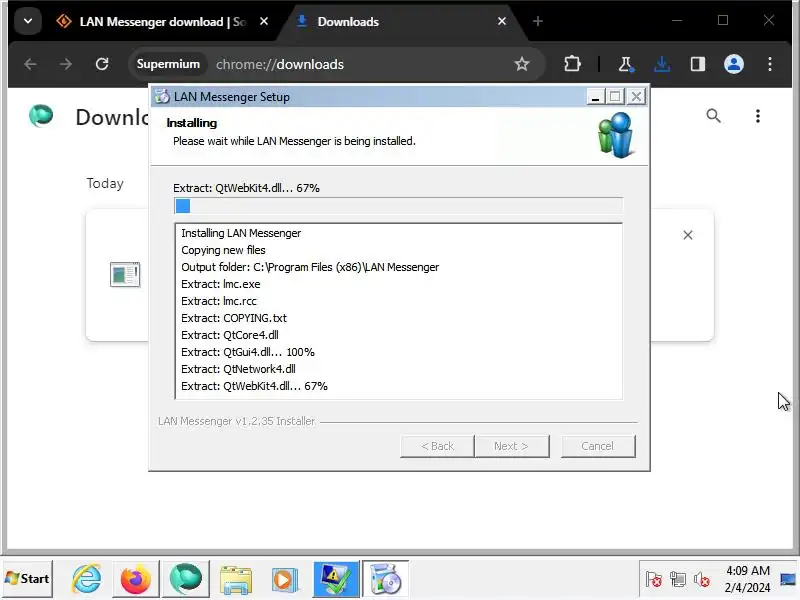
Task: Minimize the browser window
Action: coord(677,20)
